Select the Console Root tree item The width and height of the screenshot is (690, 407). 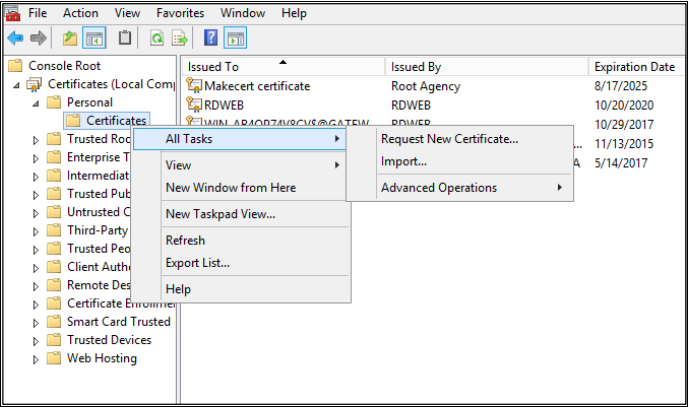point(64,66)
